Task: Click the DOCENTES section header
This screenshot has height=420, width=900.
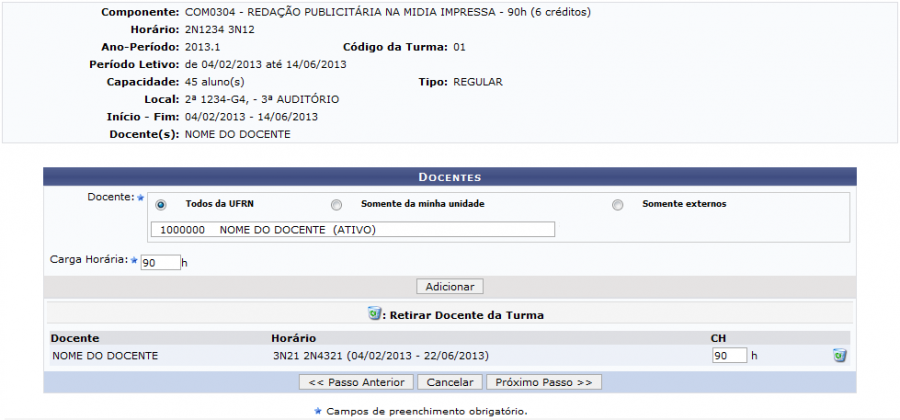Action: coord(450,177)
